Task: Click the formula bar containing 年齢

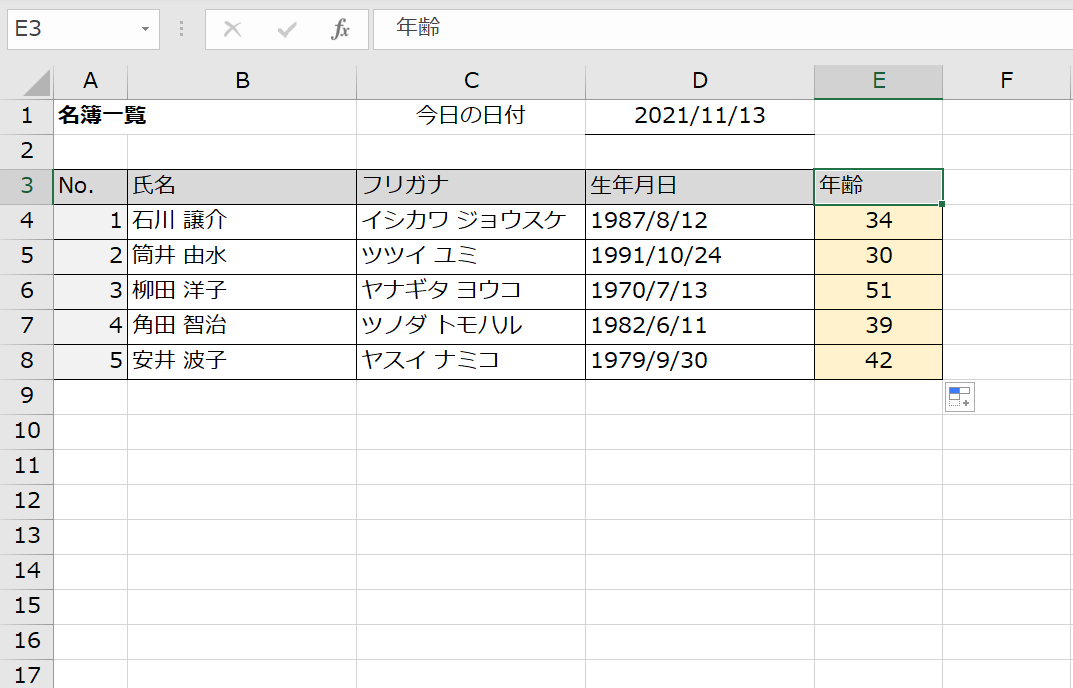Action: [700, 29]
